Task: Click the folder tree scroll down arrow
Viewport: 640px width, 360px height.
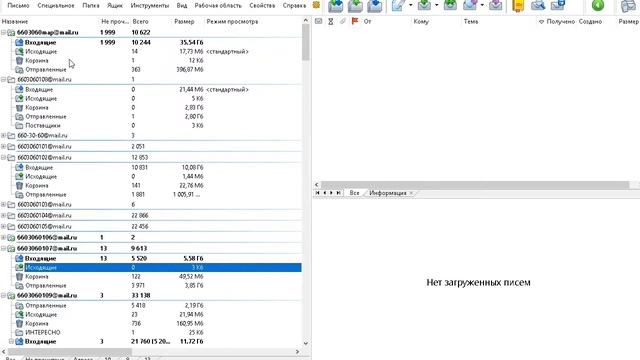Action: [x=306, y=344]
